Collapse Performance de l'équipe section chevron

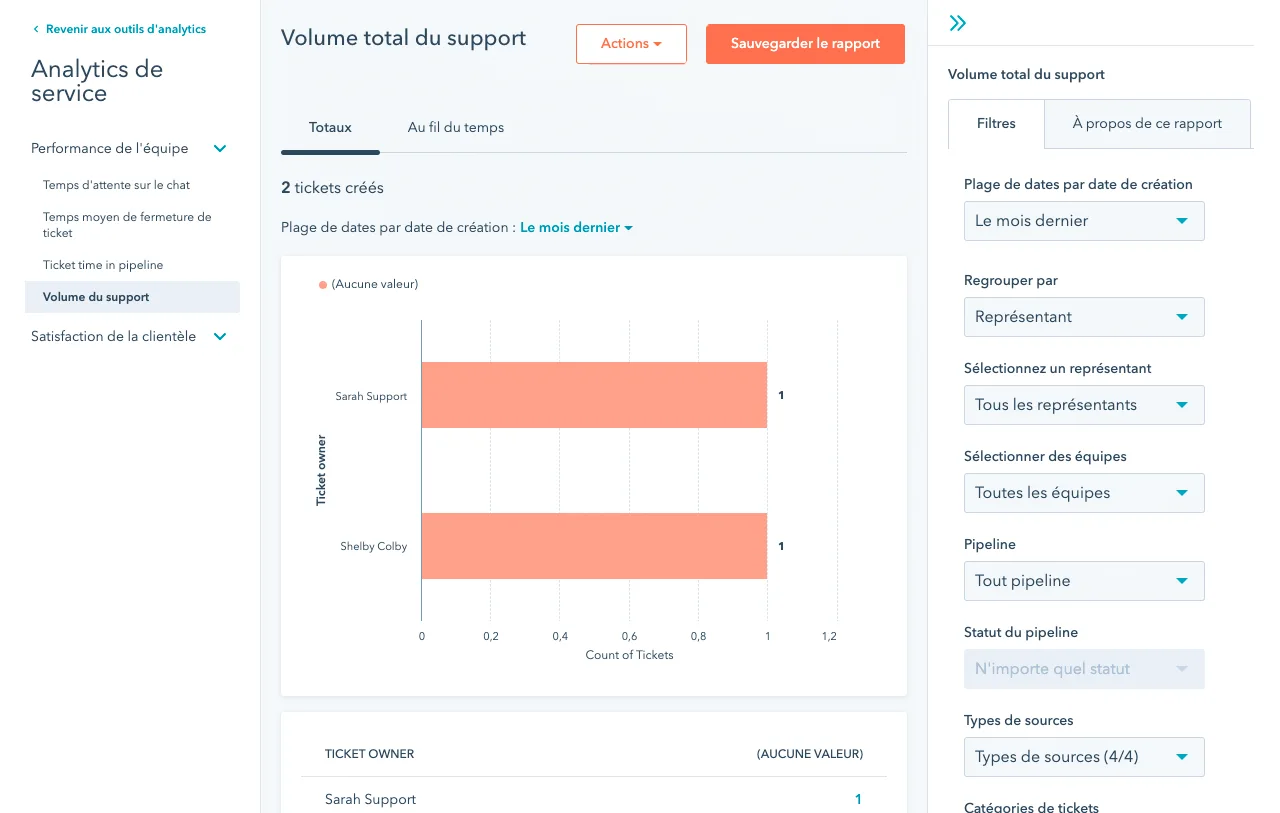pos(220,149)
